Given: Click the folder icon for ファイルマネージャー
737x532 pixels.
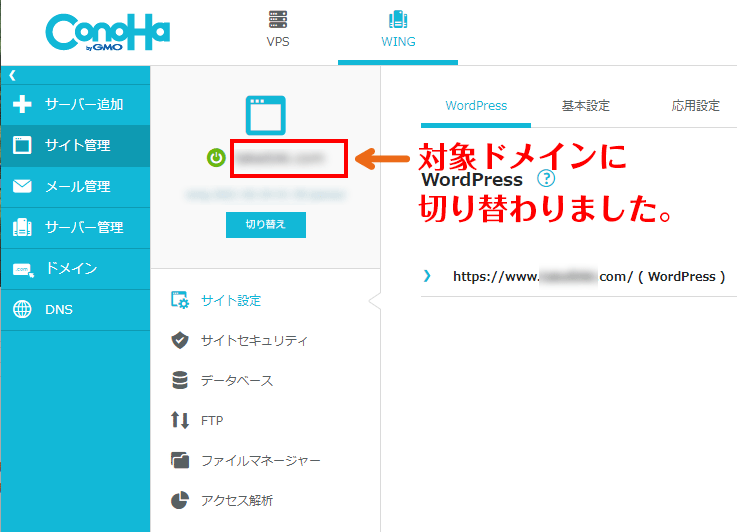Looking at the screenshot, I should [180, 460].
